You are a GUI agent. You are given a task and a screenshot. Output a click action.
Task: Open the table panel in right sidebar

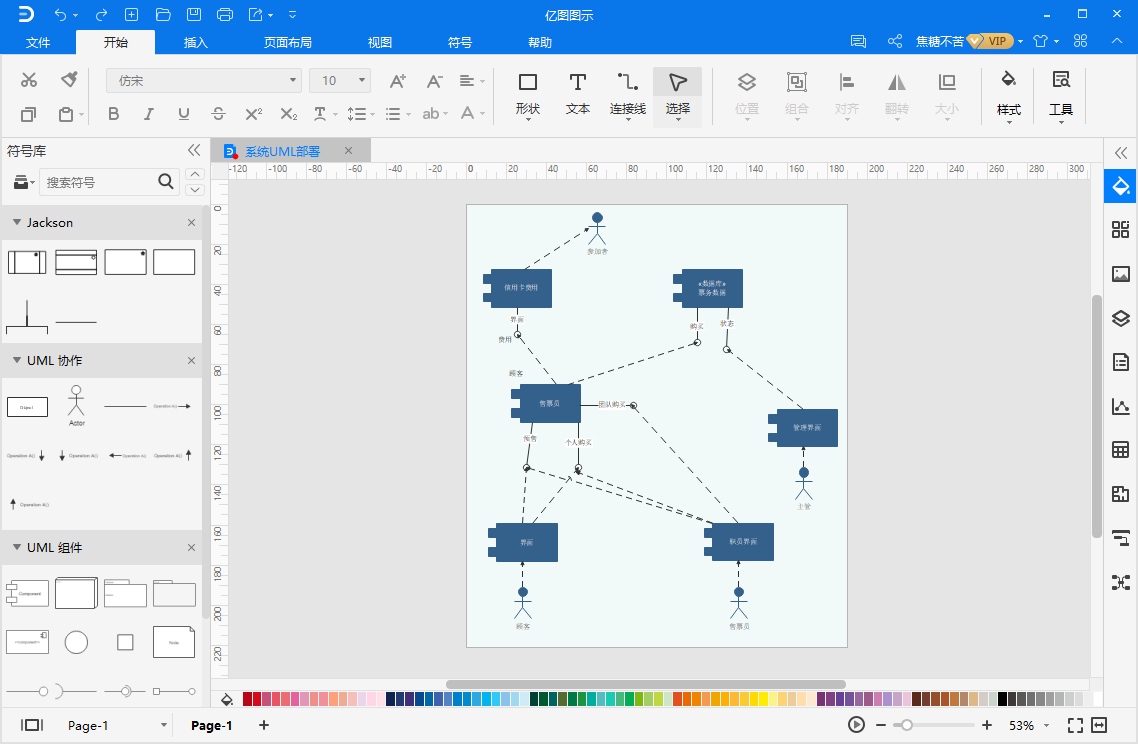[1121, 449]
